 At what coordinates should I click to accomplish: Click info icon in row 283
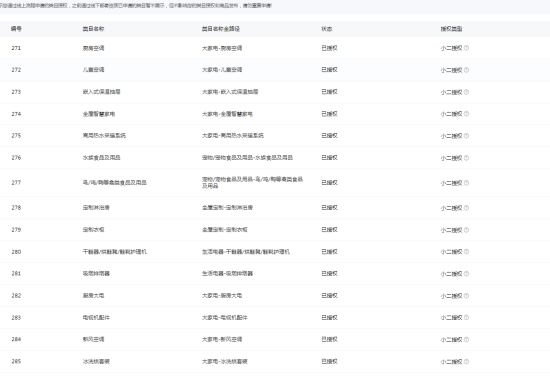(466, 318)
